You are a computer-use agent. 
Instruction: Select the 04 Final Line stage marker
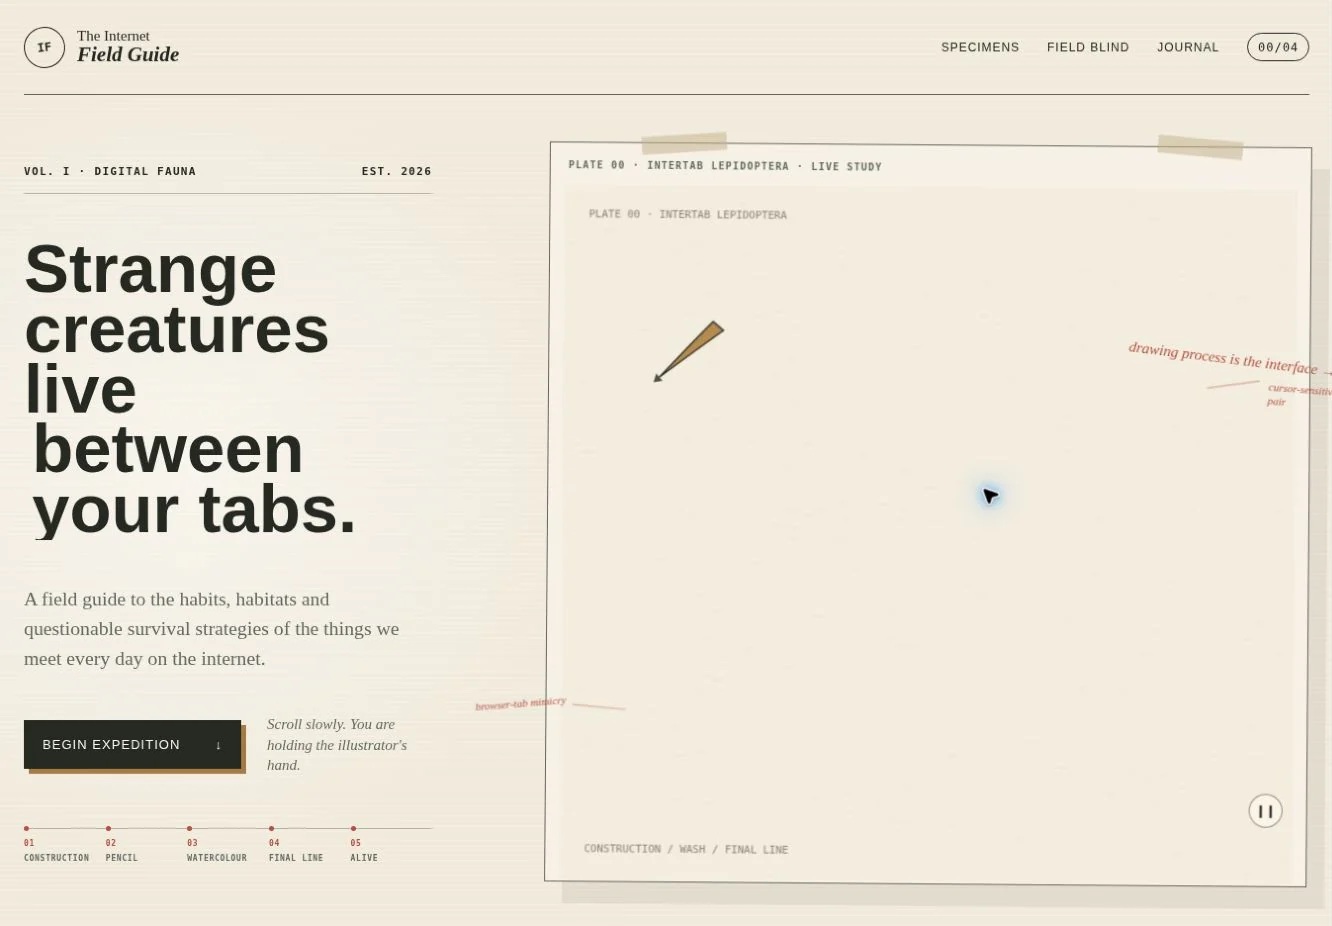tap(296, 845)
